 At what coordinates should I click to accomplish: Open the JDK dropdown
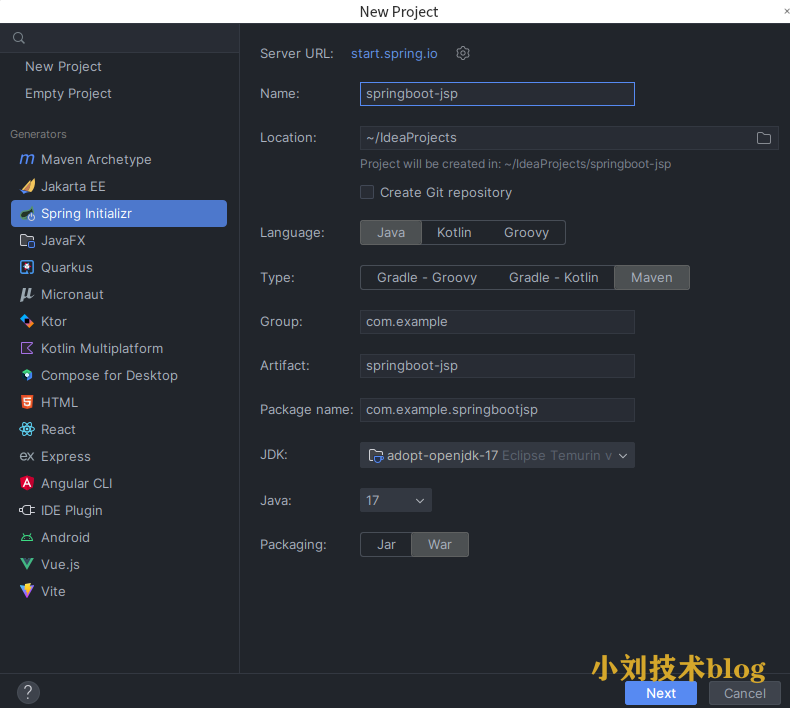coord(497,456)
